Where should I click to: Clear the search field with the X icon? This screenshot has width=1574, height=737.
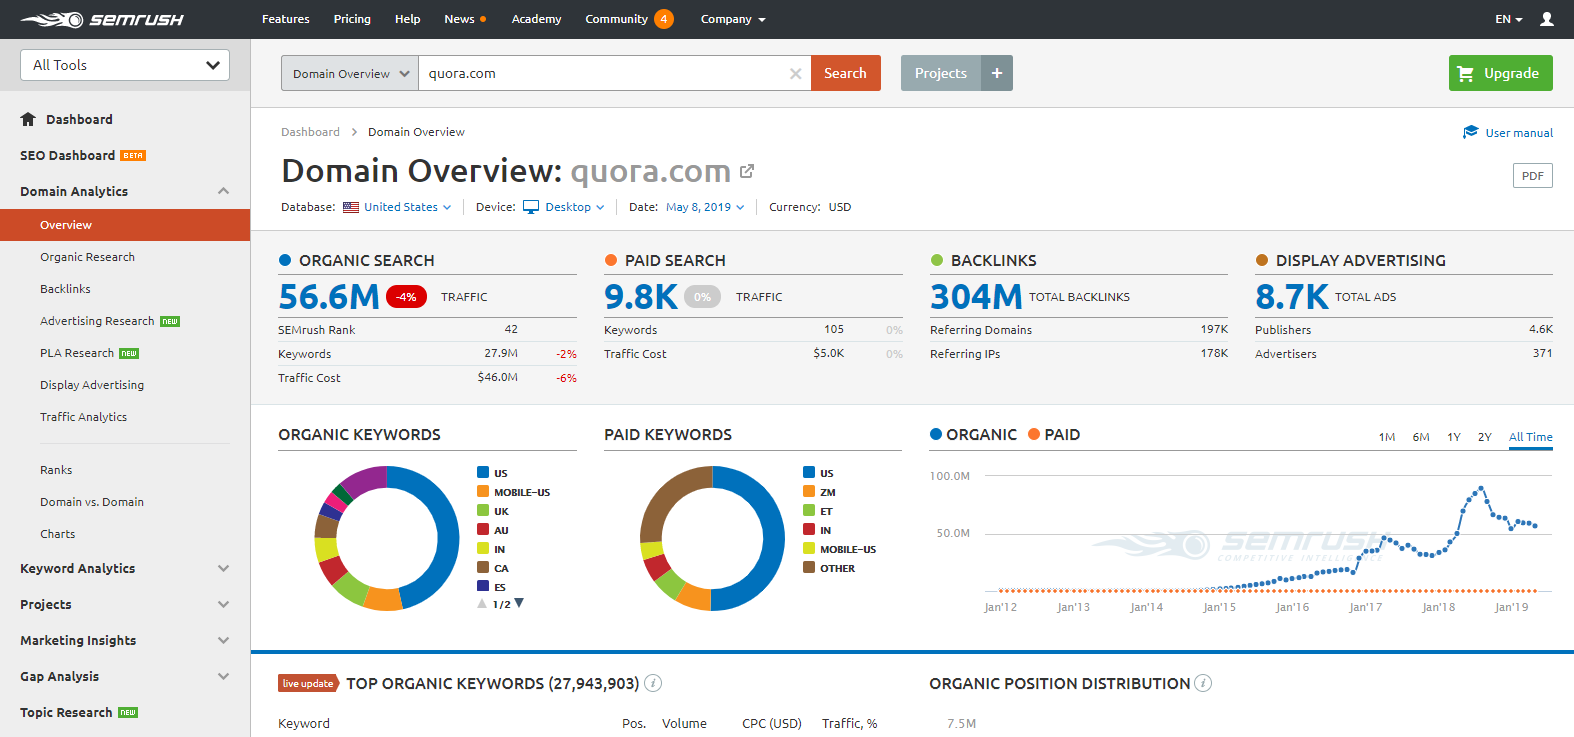[x=796, y=73]
